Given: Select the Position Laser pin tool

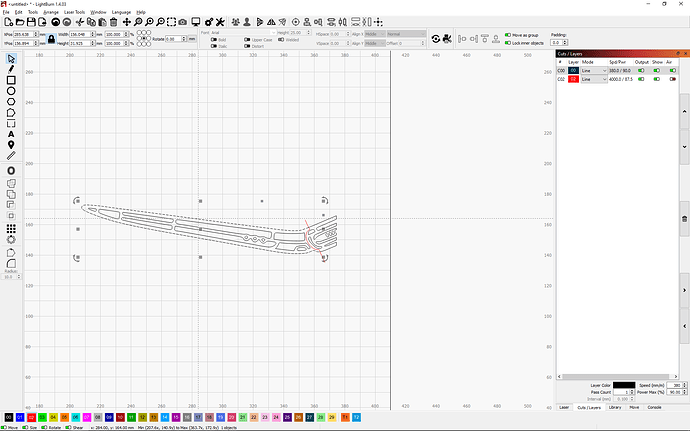Looking at the screenshot, I should click(11, 145).
